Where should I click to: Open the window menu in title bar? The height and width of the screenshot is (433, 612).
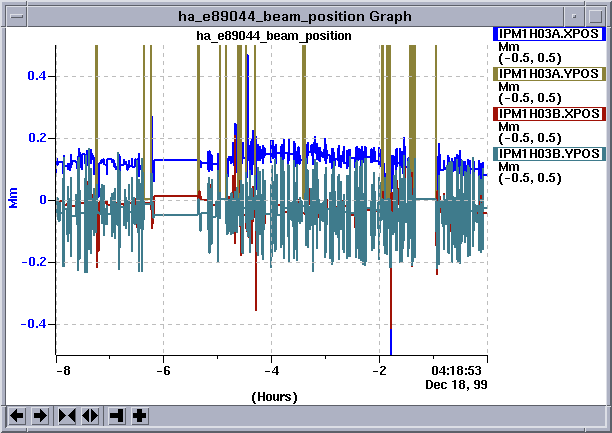15,15
